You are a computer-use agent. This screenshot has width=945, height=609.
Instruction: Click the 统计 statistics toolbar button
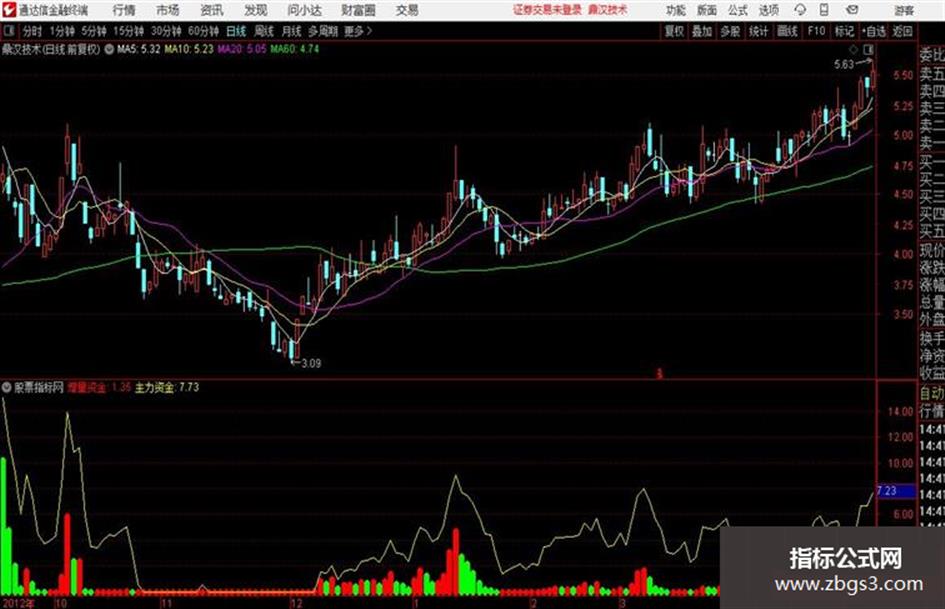[x=758, y=31]
